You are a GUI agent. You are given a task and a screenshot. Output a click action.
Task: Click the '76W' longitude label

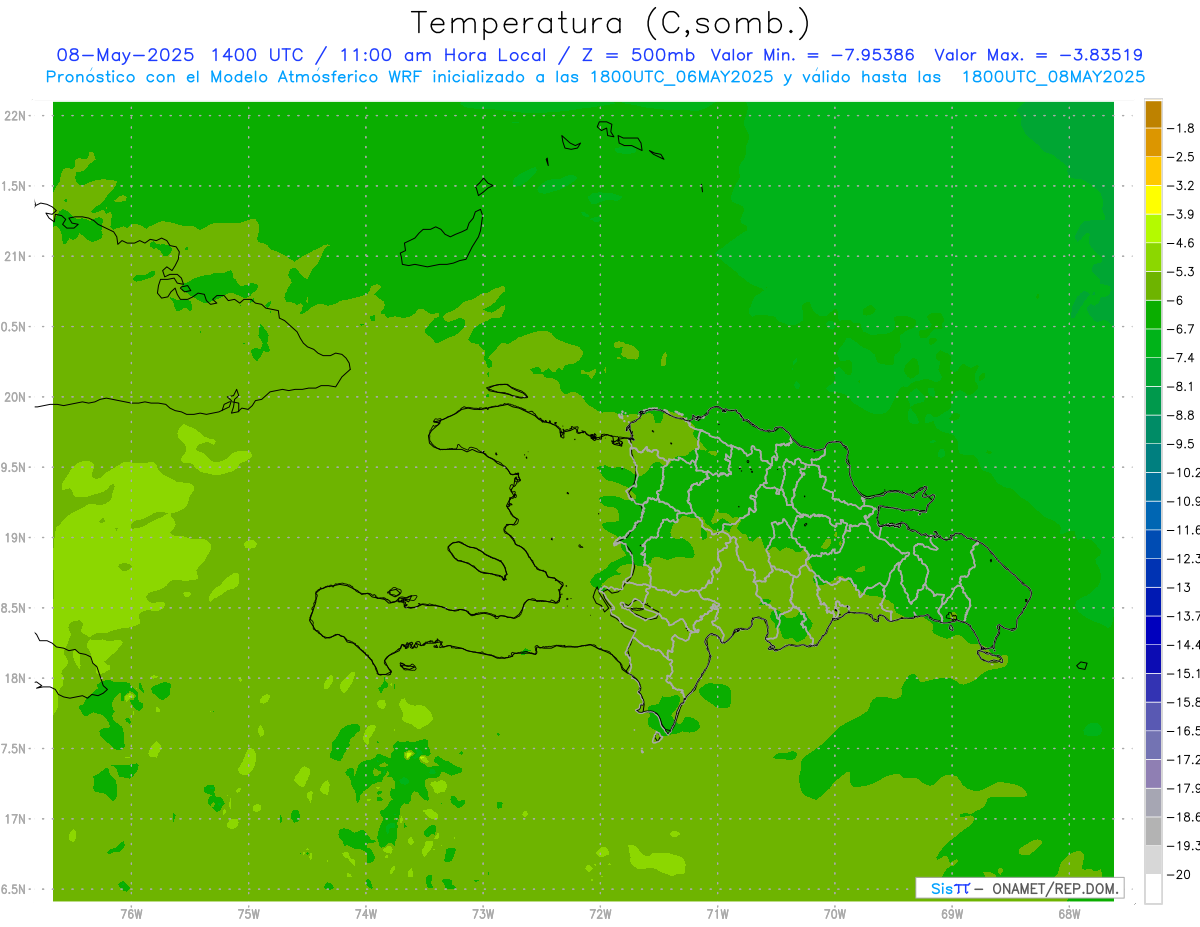coord(131,914)
